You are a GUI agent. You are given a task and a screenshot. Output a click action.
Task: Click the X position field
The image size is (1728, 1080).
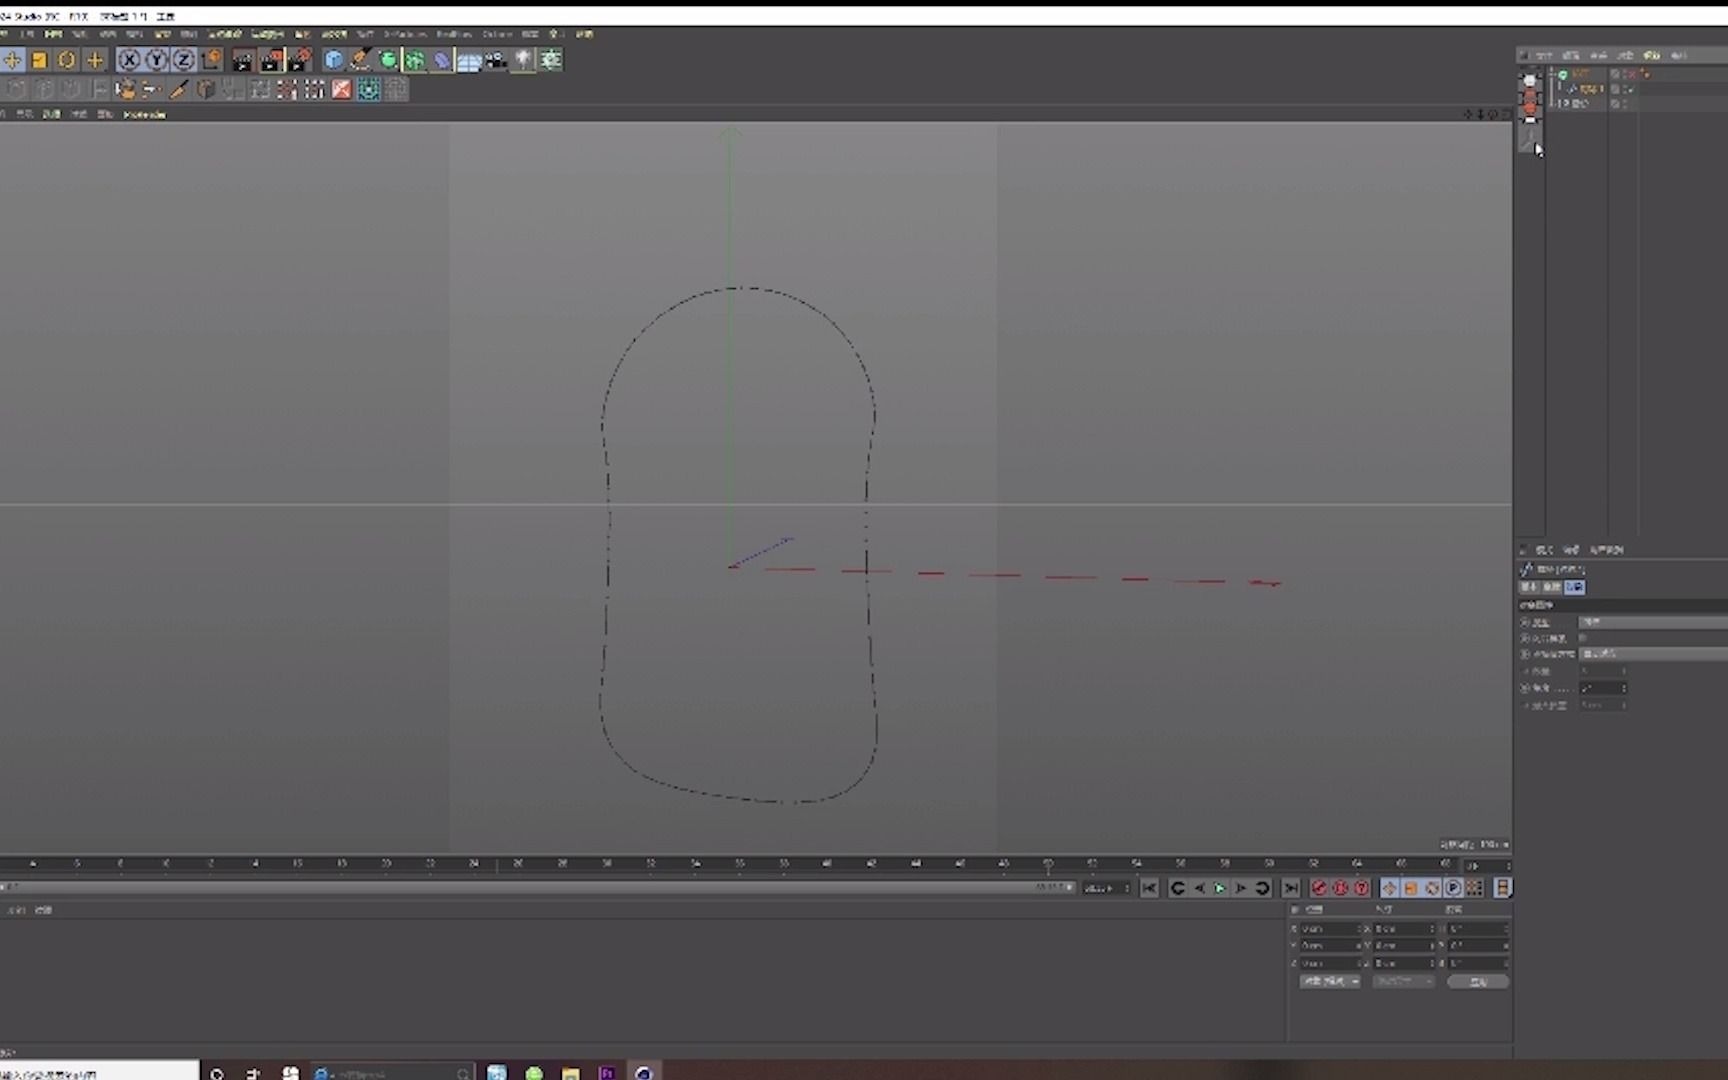[x=1330, y=929]
